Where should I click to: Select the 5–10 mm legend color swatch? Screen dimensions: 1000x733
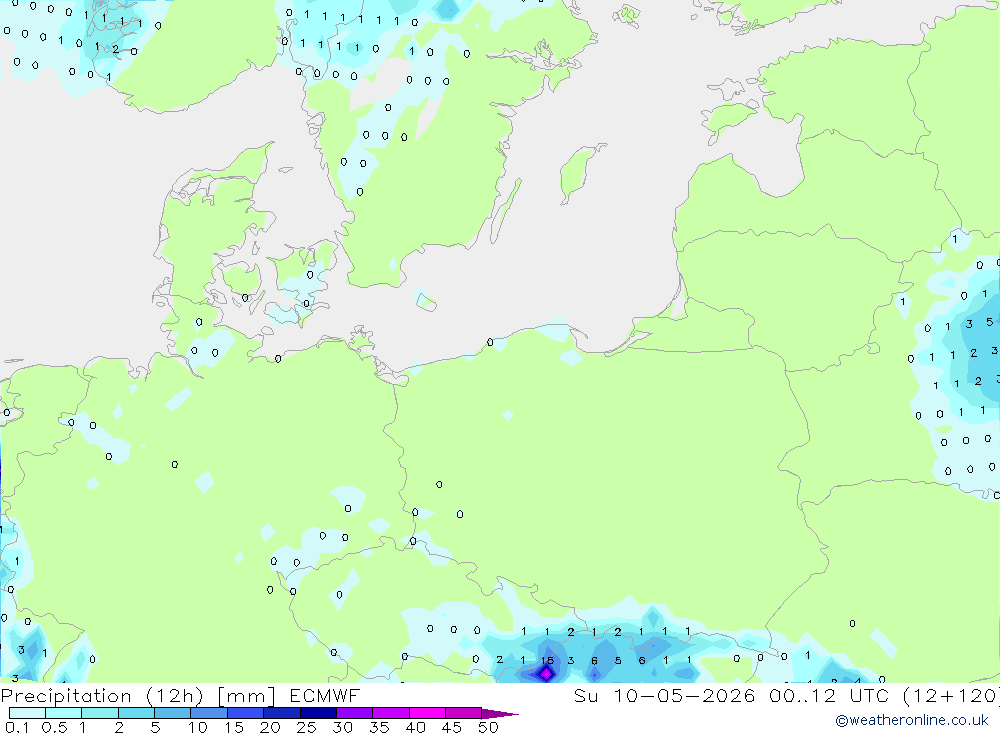click(x=173, y=713)
